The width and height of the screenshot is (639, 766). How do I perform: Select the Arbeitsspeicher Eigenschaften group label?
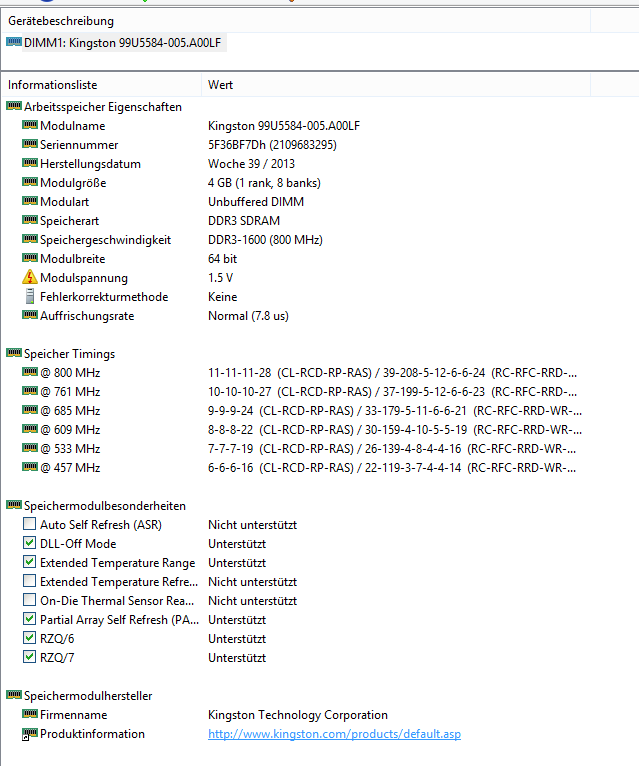(103, 107)
